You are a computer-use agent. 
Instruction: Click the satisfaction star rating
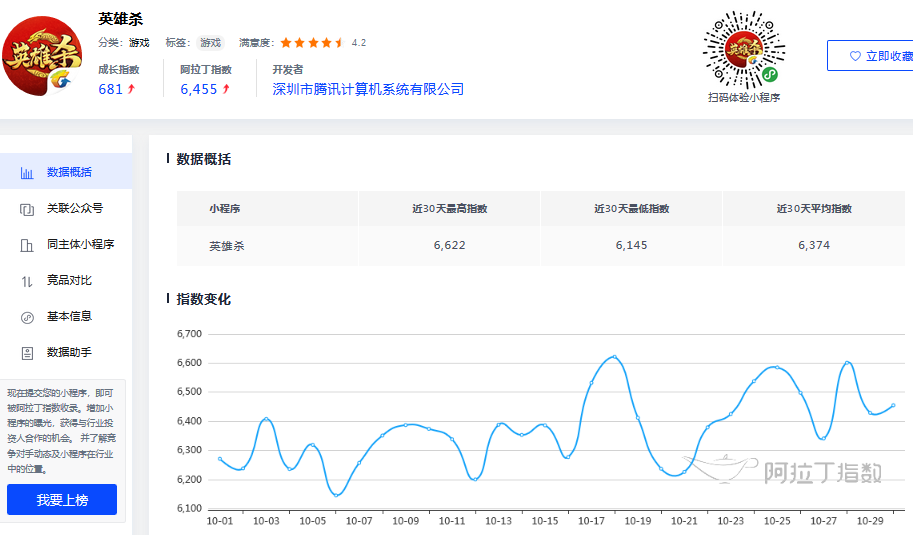point(312,42)
